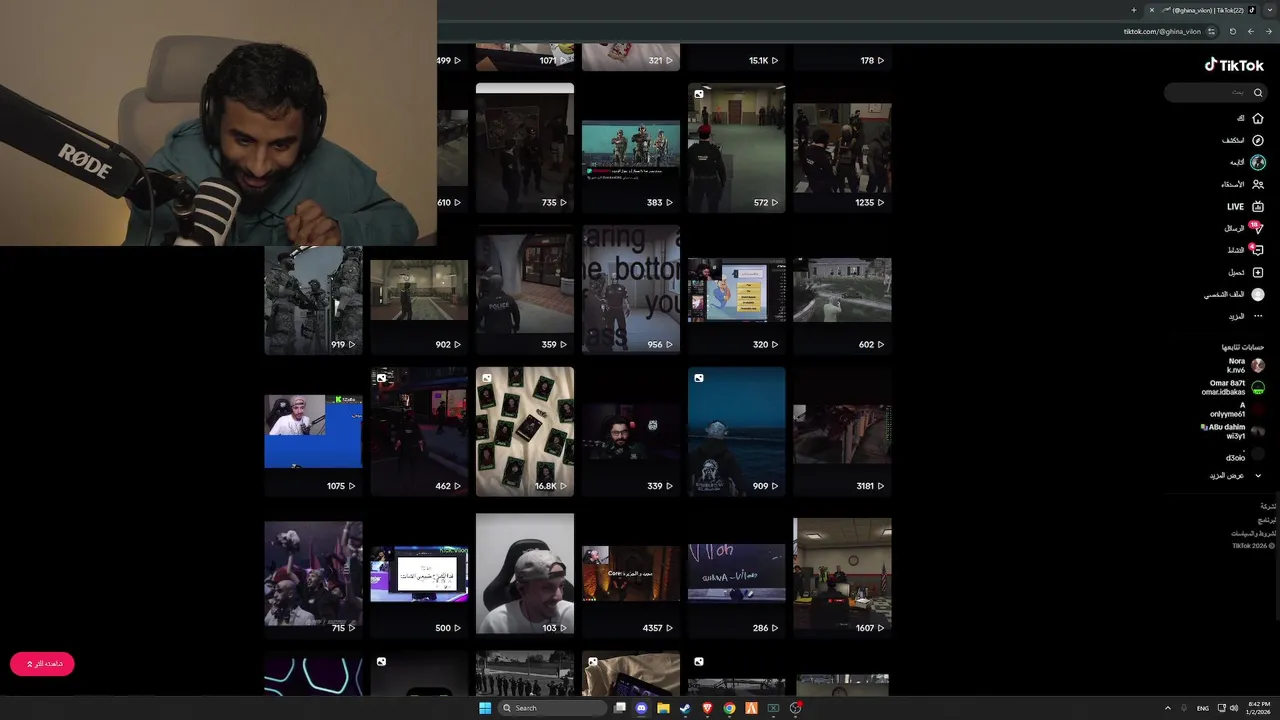Click the Windows taskbar Search box
Screen dimensions: 1280x720
pyautogui.click(x=553, y=708)
